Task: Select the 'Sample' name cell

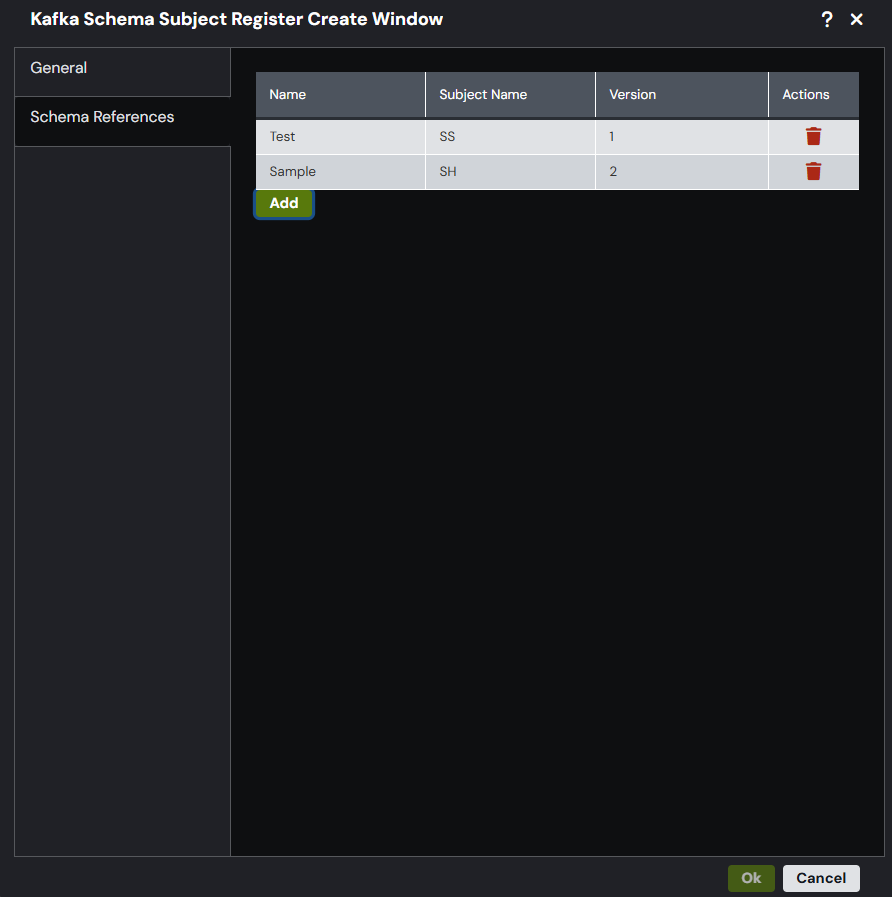Action: pos(340,172)
